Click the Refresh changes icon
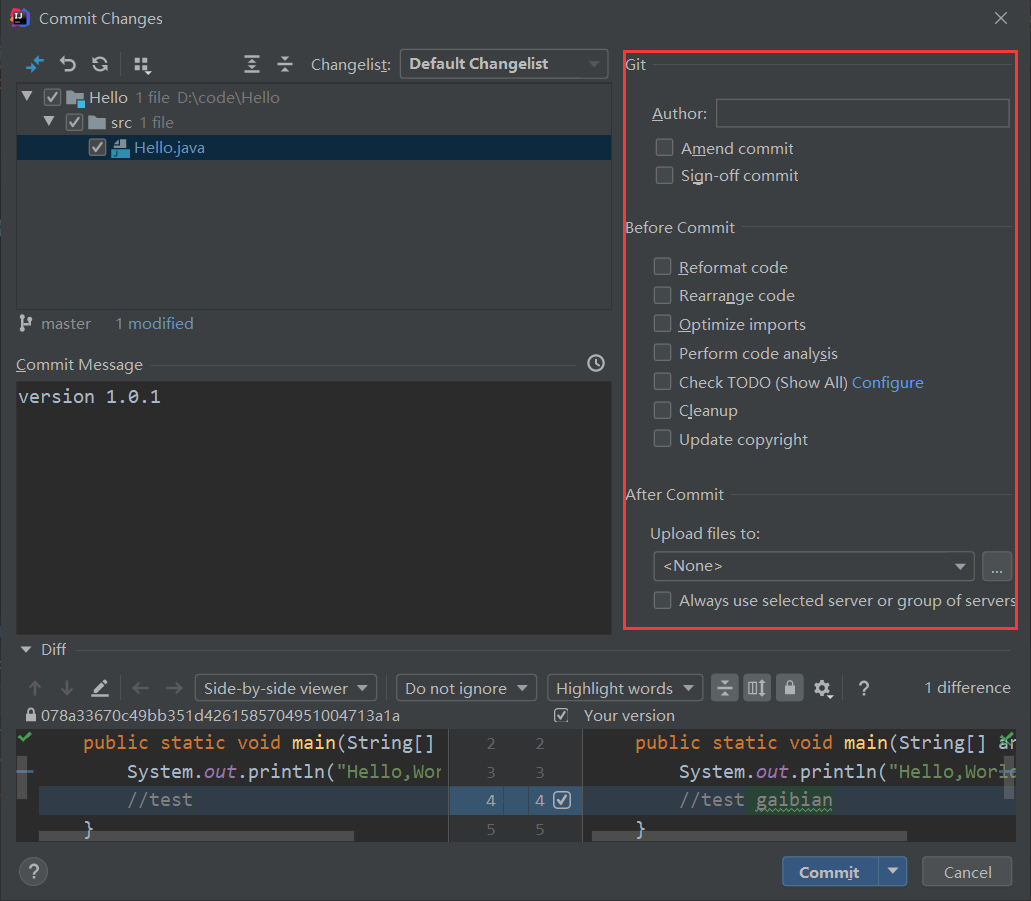 point(100,64)
